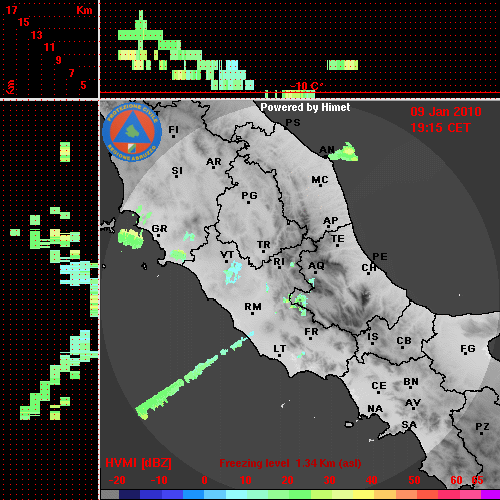Select the AP city marker

329,227
